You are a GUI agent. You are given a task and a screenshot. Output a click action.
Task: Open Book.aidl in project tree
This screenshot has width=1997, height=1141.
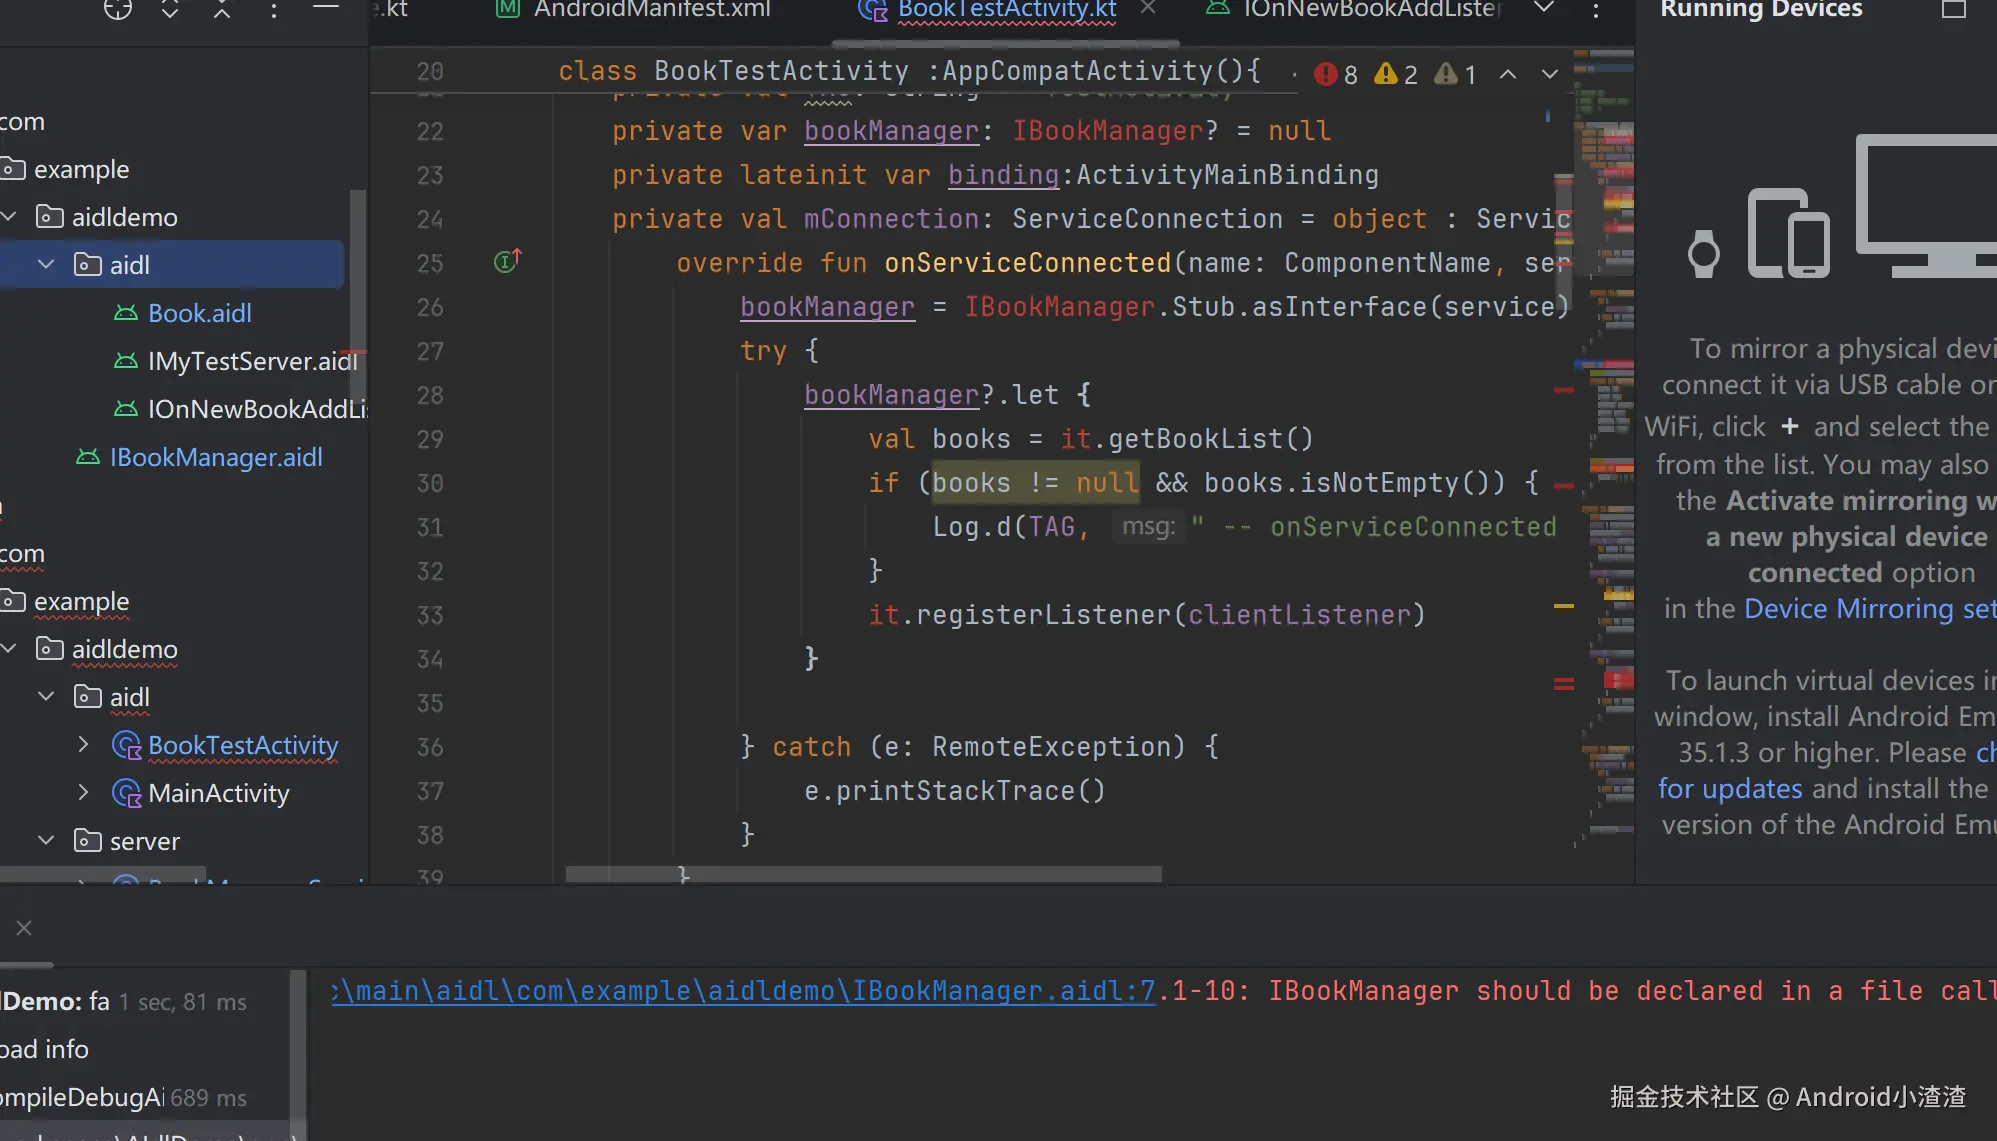coord(199,313)
